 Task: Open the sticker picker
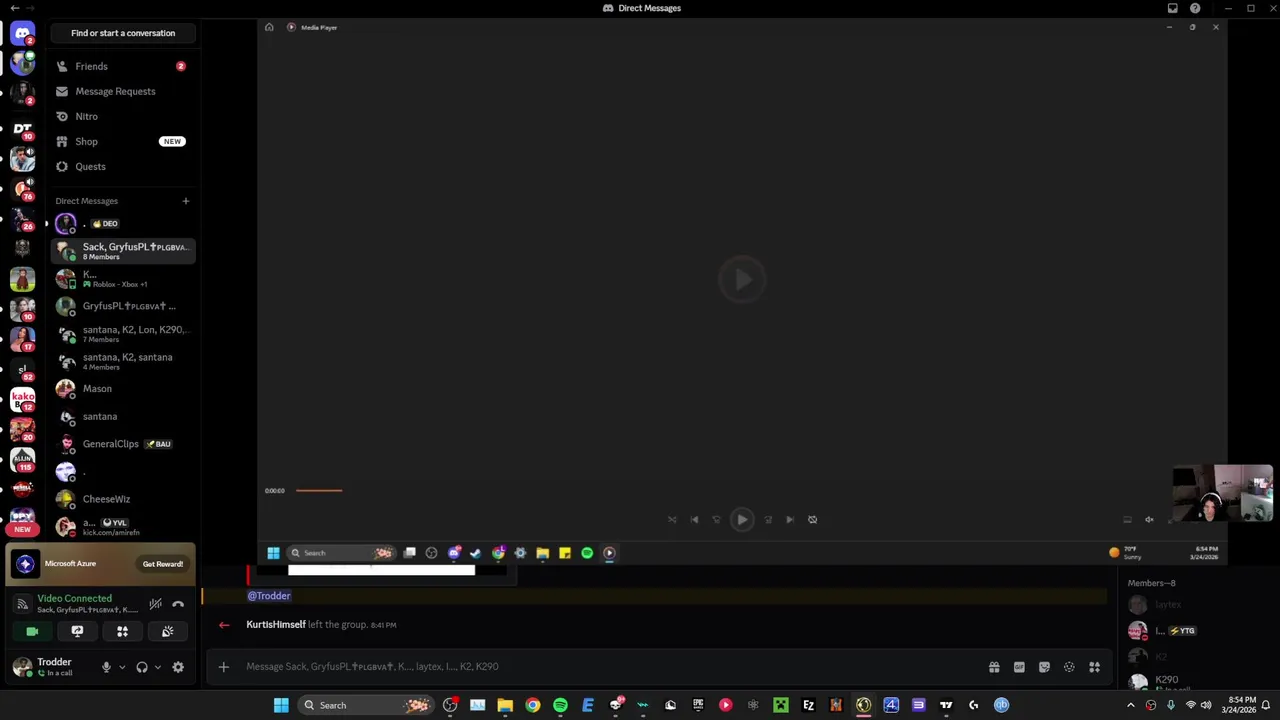pos(1044,667)
